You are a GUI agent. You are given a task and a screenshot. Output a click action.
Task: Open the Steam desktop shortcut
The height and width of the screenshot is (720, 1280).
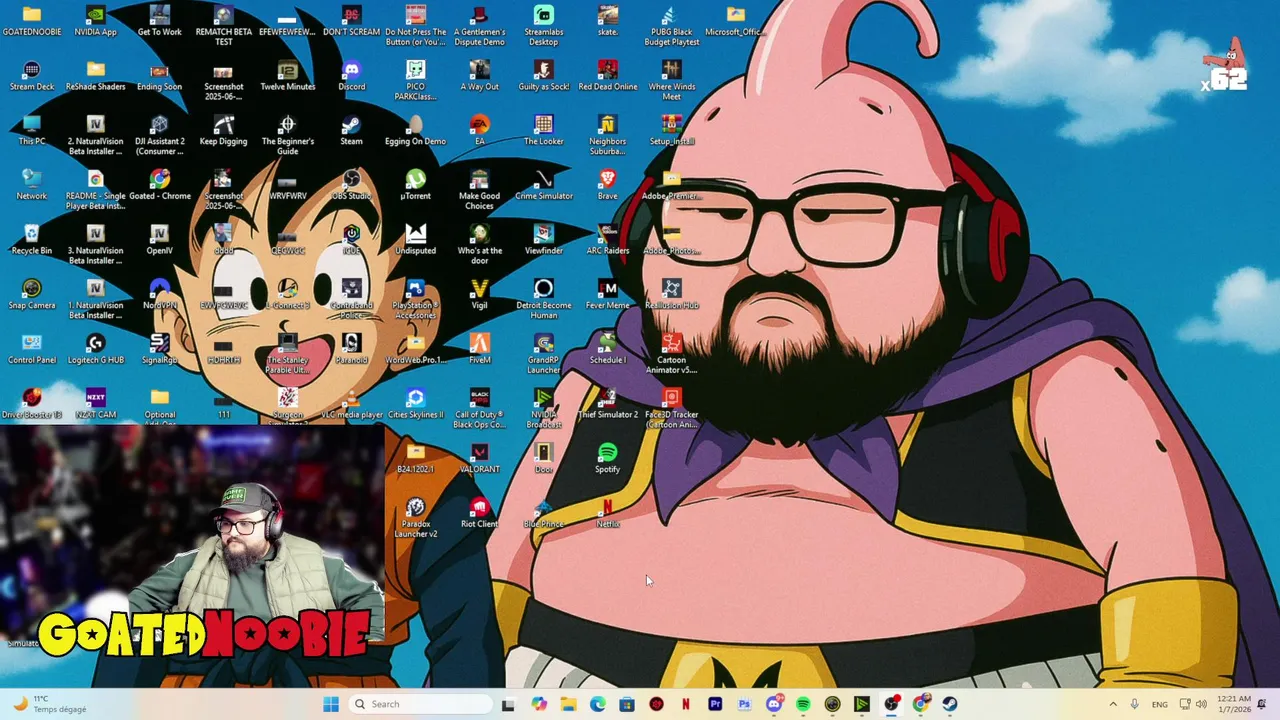point(352,131)
